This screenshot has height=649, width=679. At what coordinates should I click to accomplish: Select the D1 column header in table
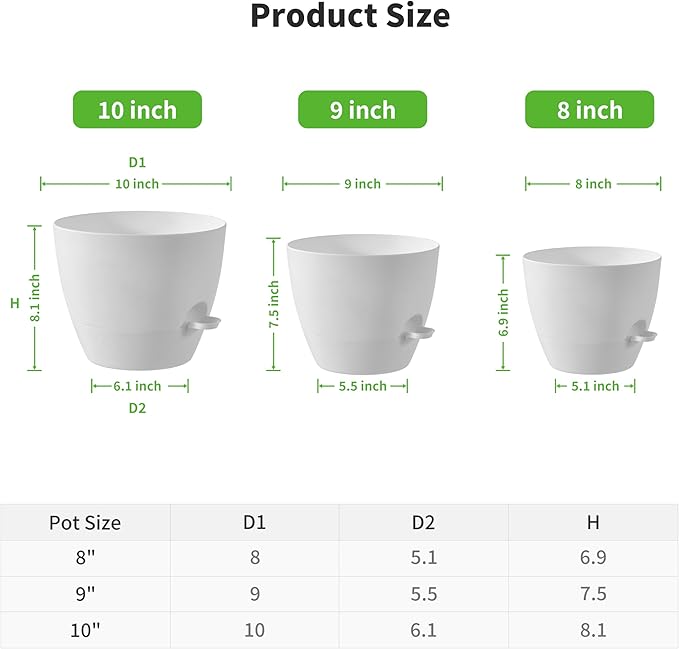(254, 522)
